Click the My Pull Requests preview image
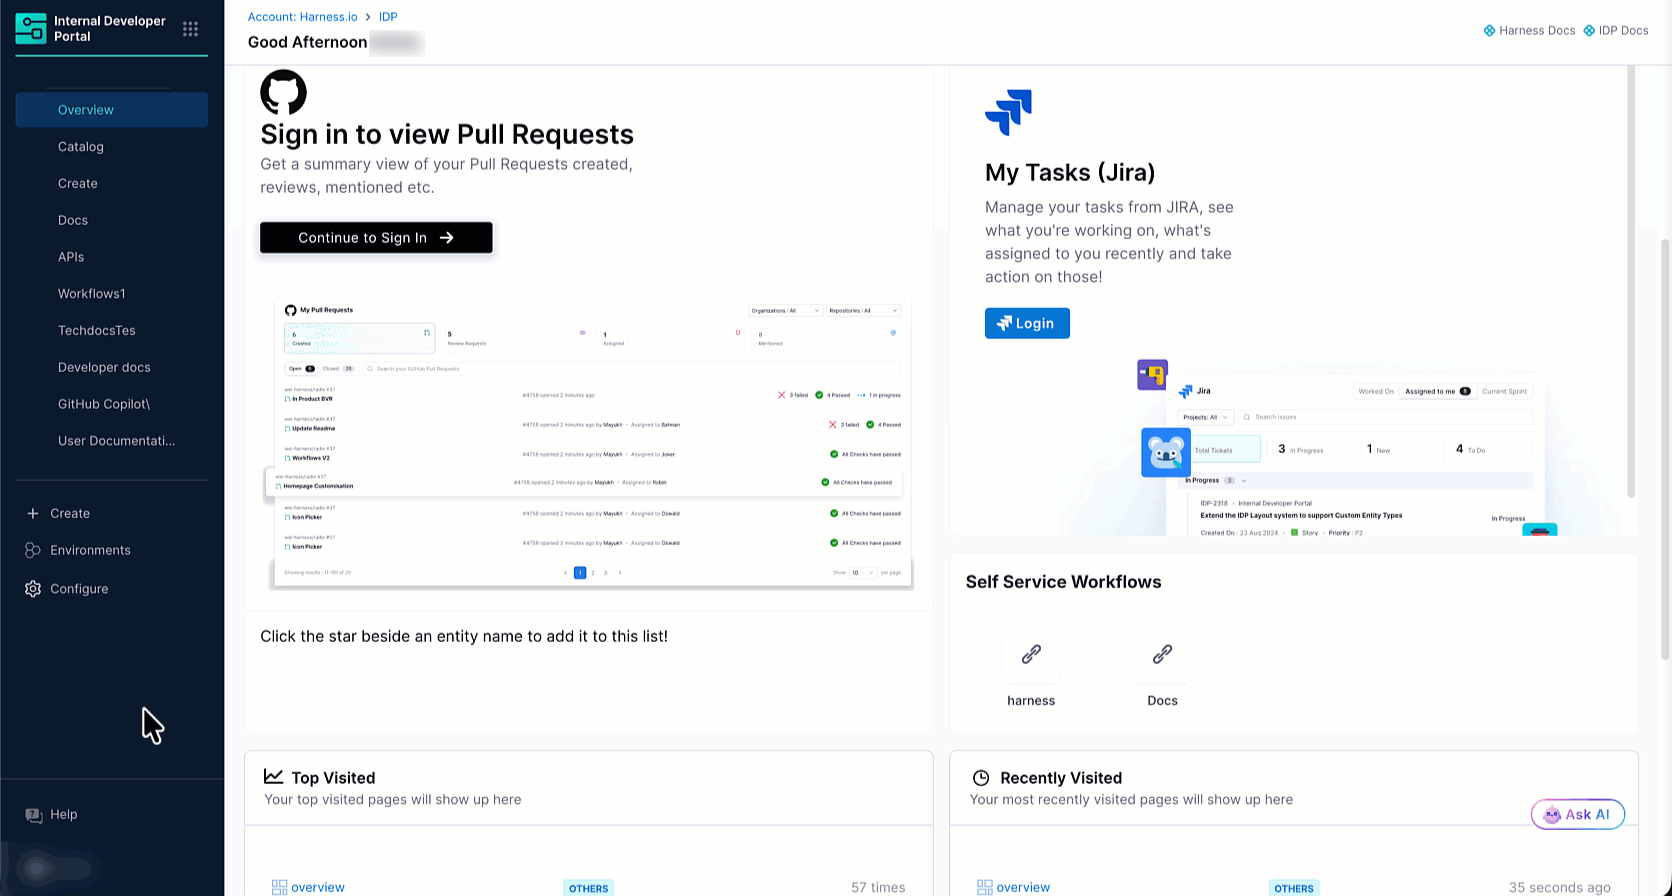1672x896 pixels. (x=592, y=441)
